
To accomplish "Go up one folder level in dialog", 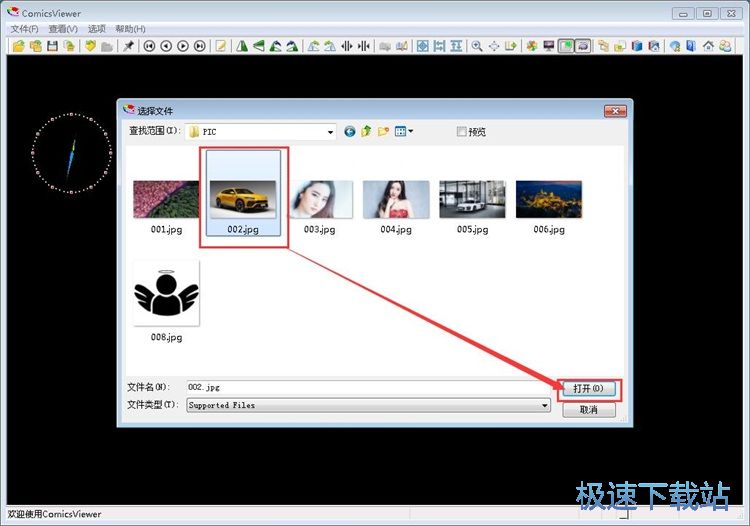I will 366,131.
